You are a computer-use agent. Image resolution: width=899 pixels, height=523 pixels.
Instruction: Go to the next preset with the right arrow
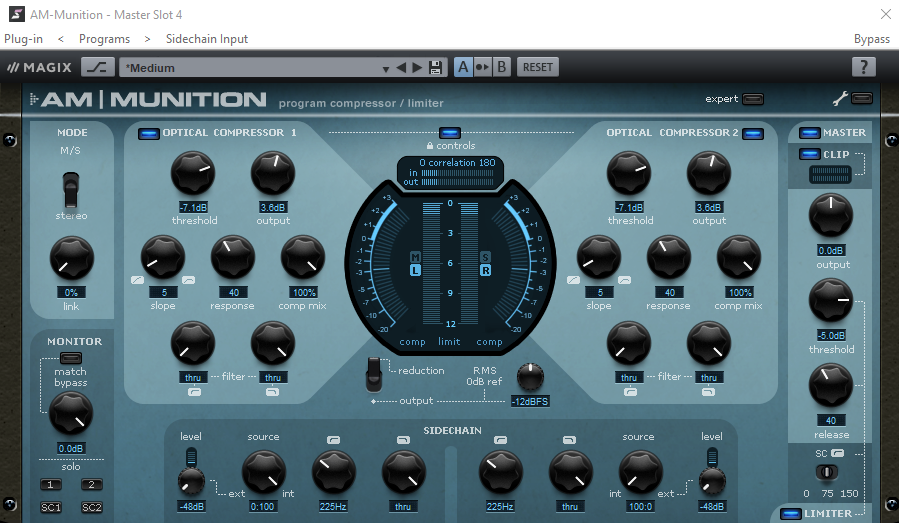click(417, 68)
